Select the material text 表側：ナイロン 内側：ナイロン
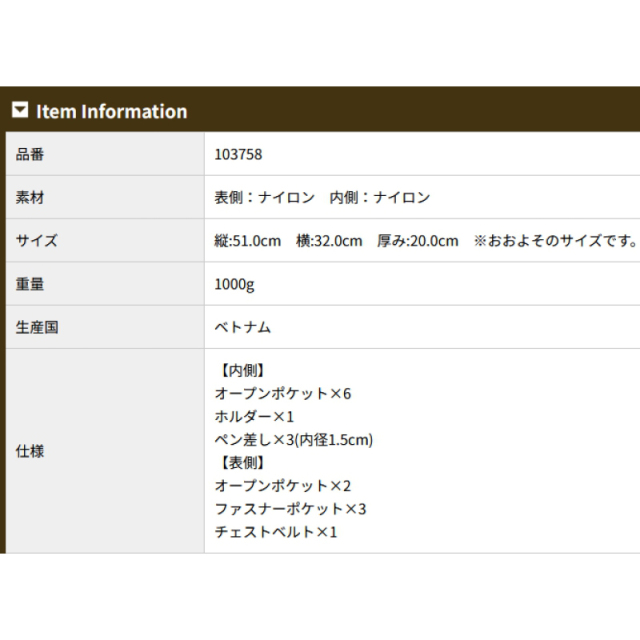 (x=322, y=198)
